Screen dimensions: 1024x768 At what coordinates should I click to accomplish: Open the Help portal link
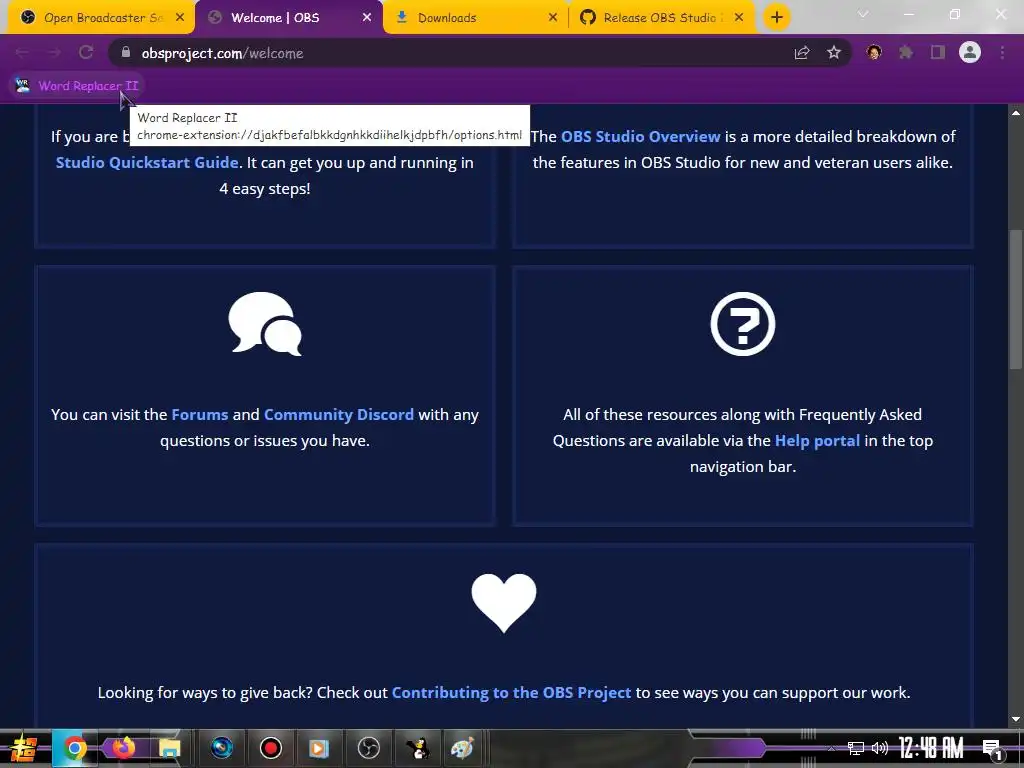(817, 441)
